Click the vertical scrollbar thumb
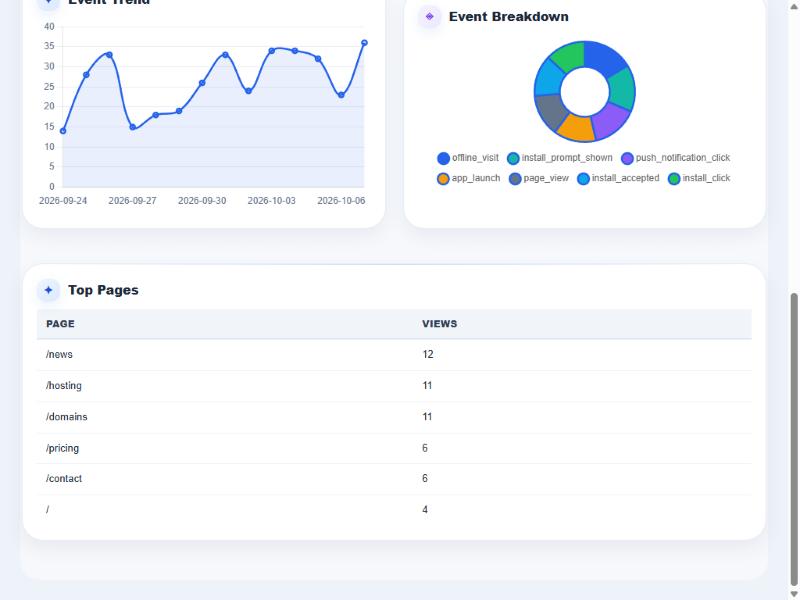The image size is (800, 600). pyautogui.click(x=794, y=439)
